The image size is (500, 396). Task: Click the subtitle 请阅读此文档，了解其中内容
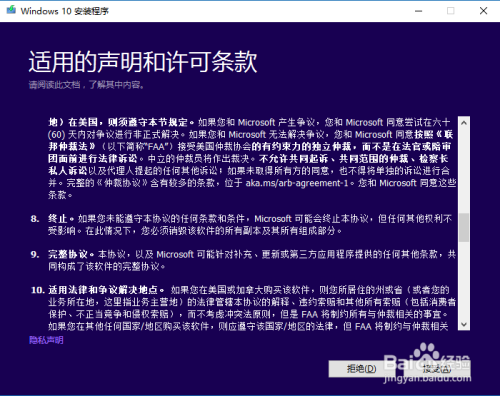87,85
